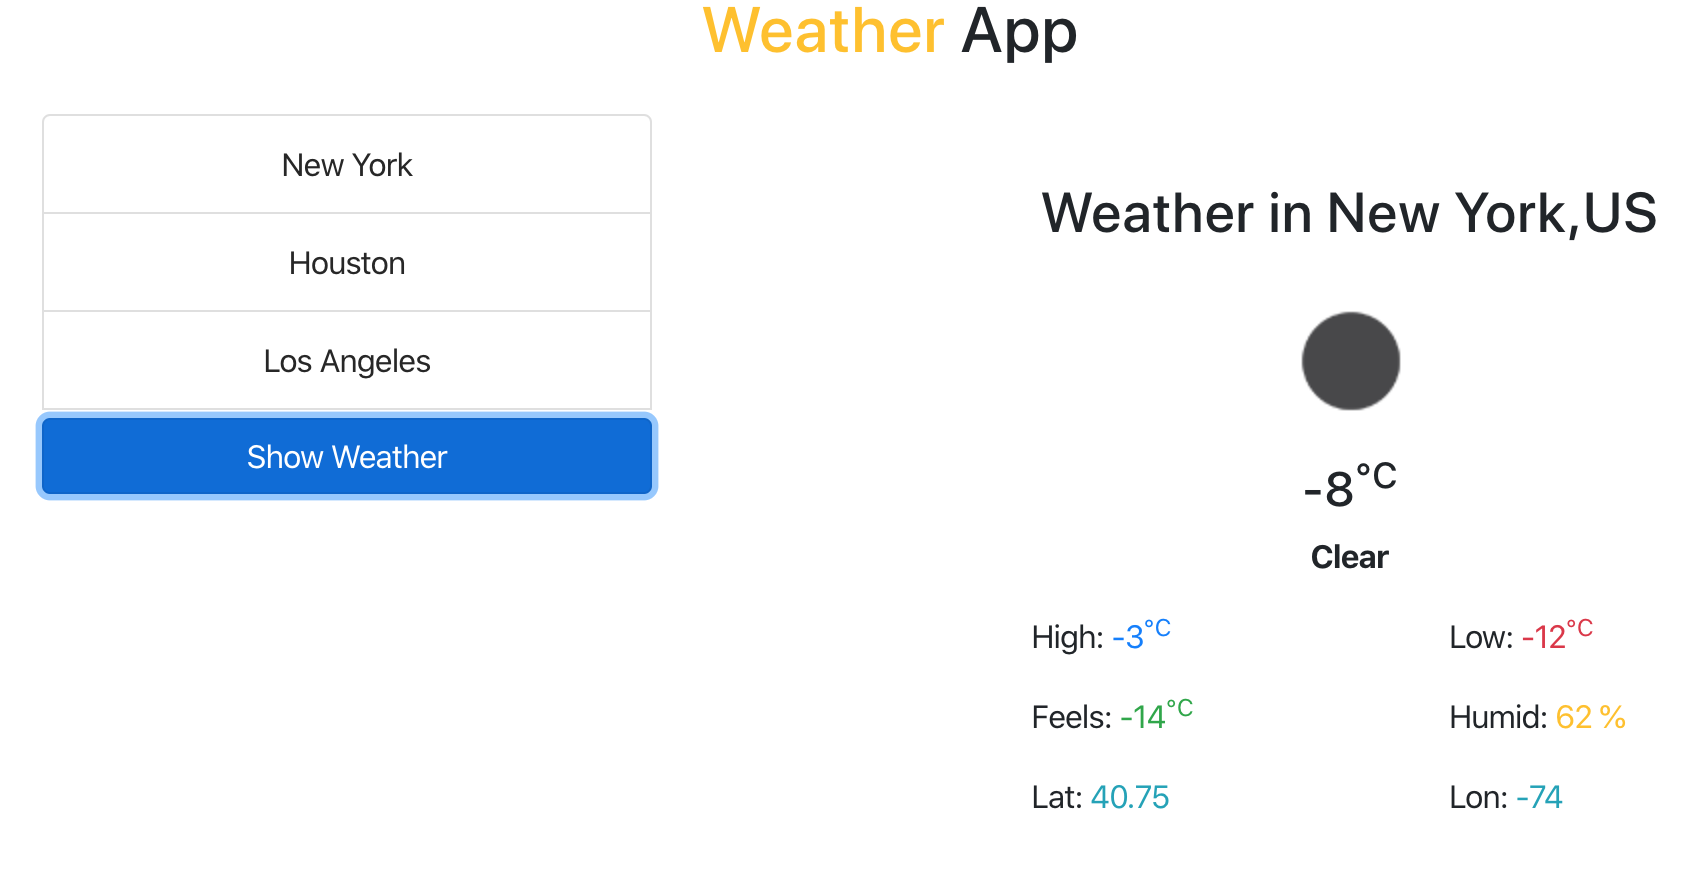Choose Houston from the city list
This screenshot has height=874, width=1692.
tap(347, 263)
